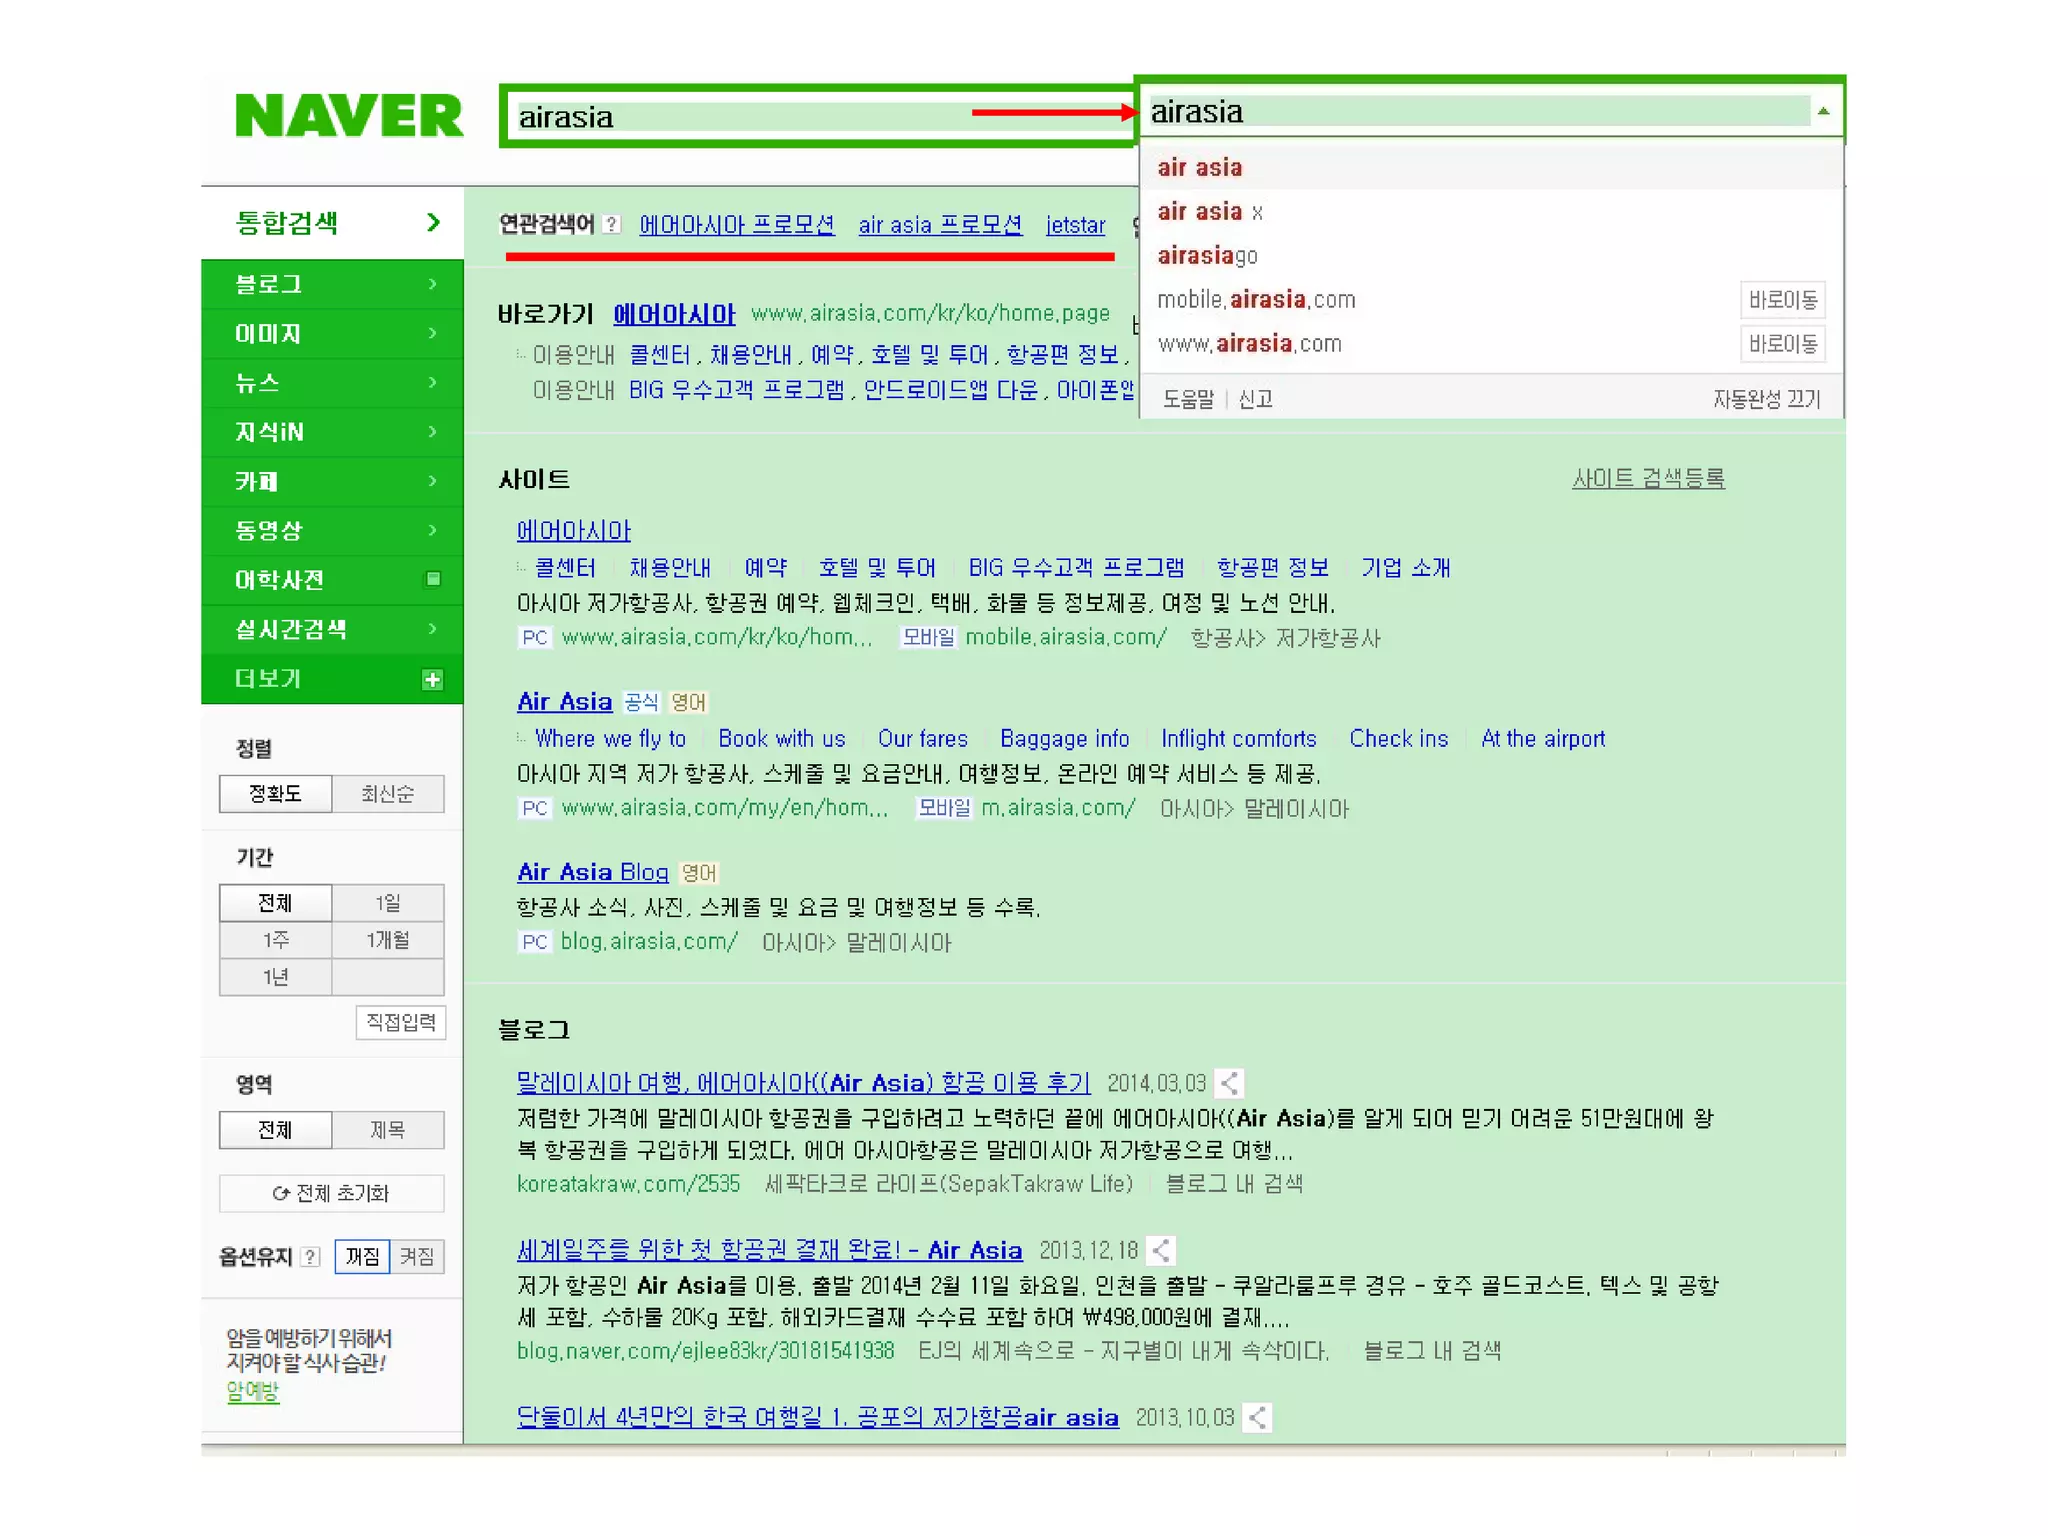Turn option keeping on with 켜짐

click(417, 1257)
